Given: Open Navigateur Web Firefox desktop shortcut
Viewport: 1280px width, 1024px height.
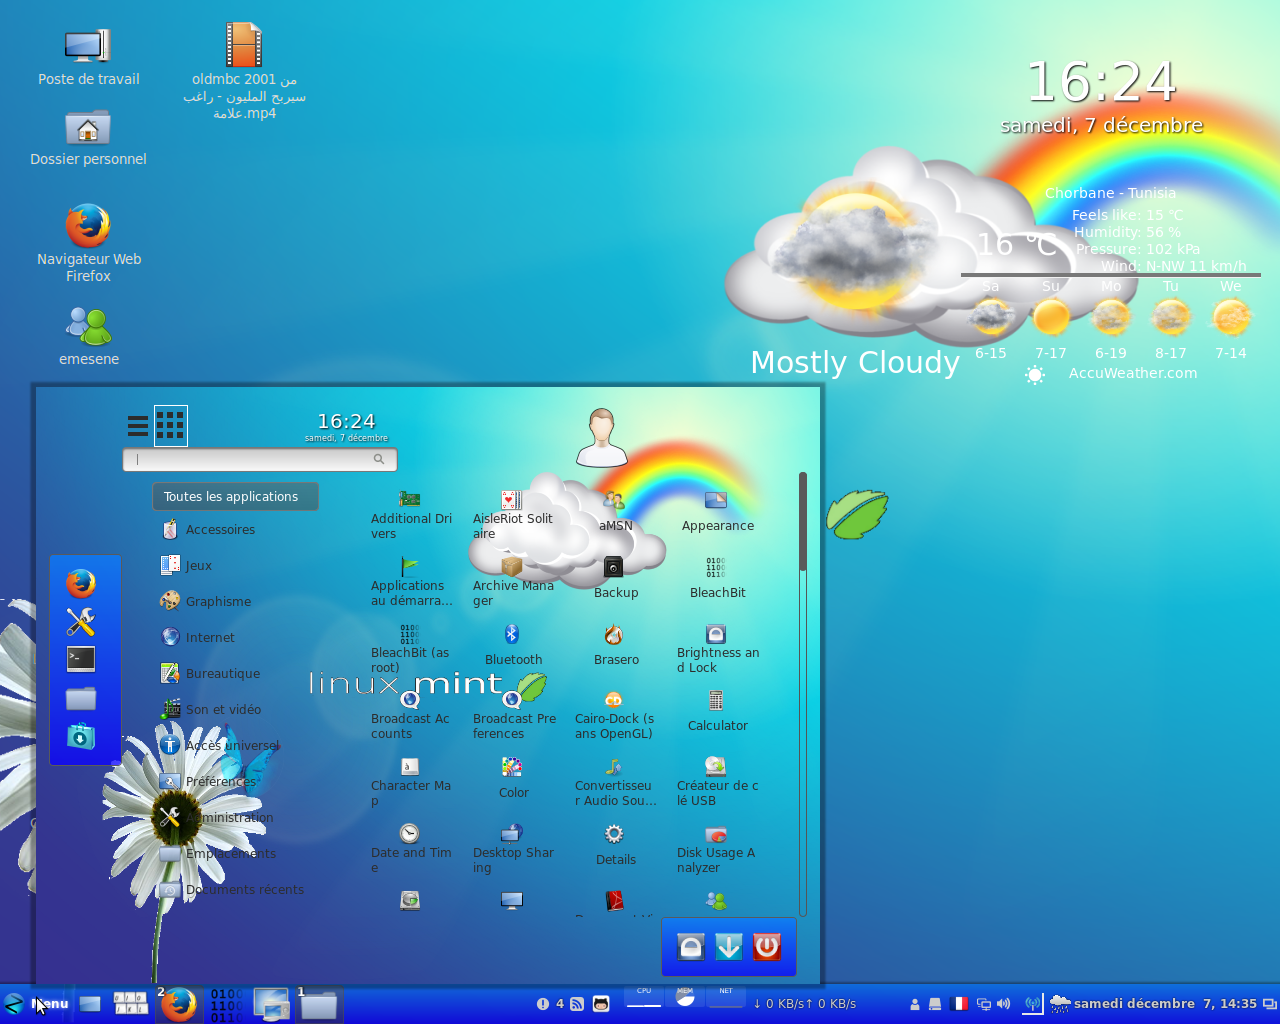Looking at the screenshot, I should (x=88, y=243).
